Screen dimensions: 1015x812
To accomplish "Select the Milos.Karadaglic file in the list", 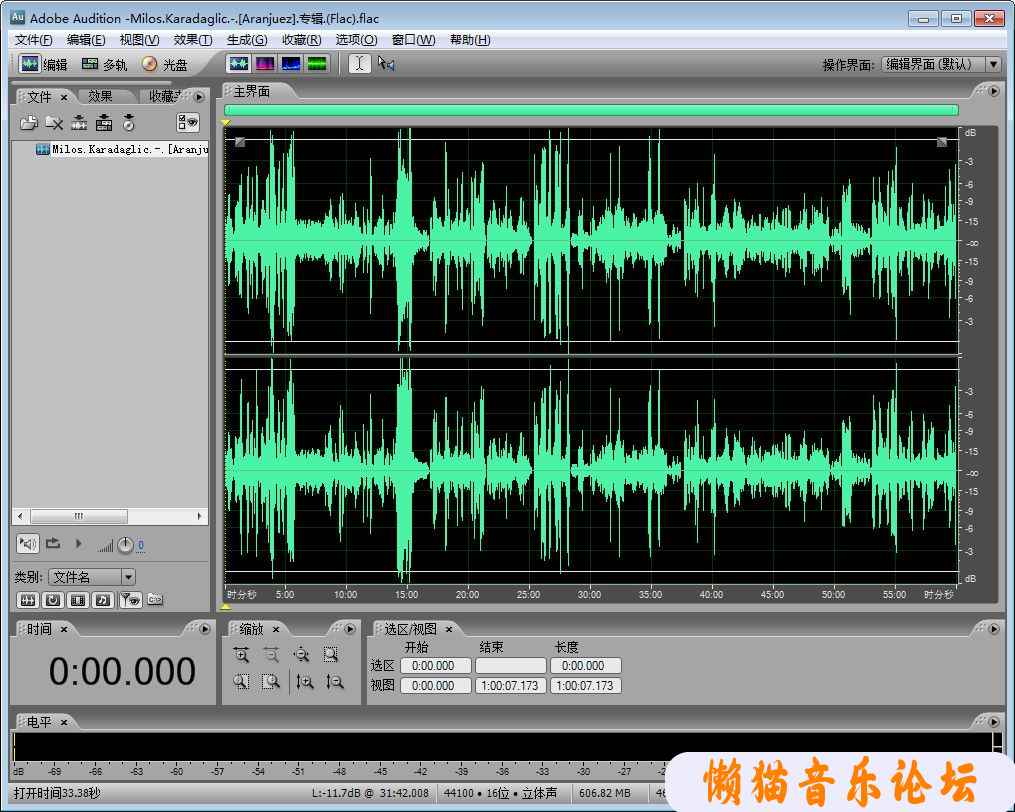I will click(122, 150).
